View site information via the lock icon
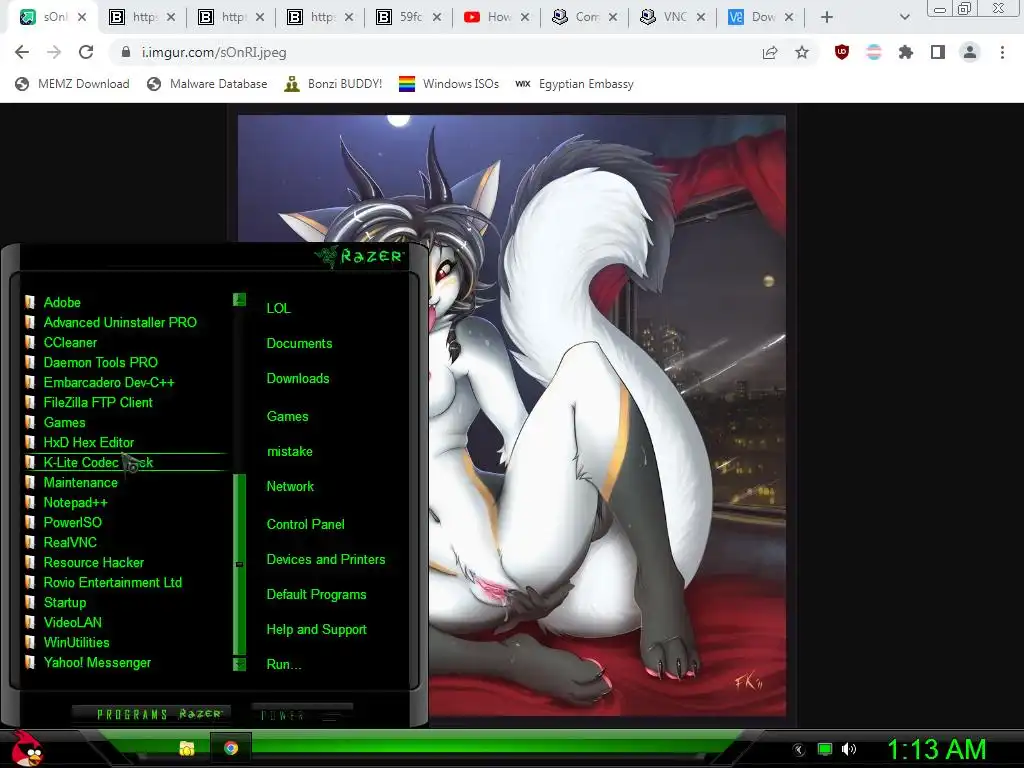This screenshot has height=768, width=1024. click(x=126, y=52)
